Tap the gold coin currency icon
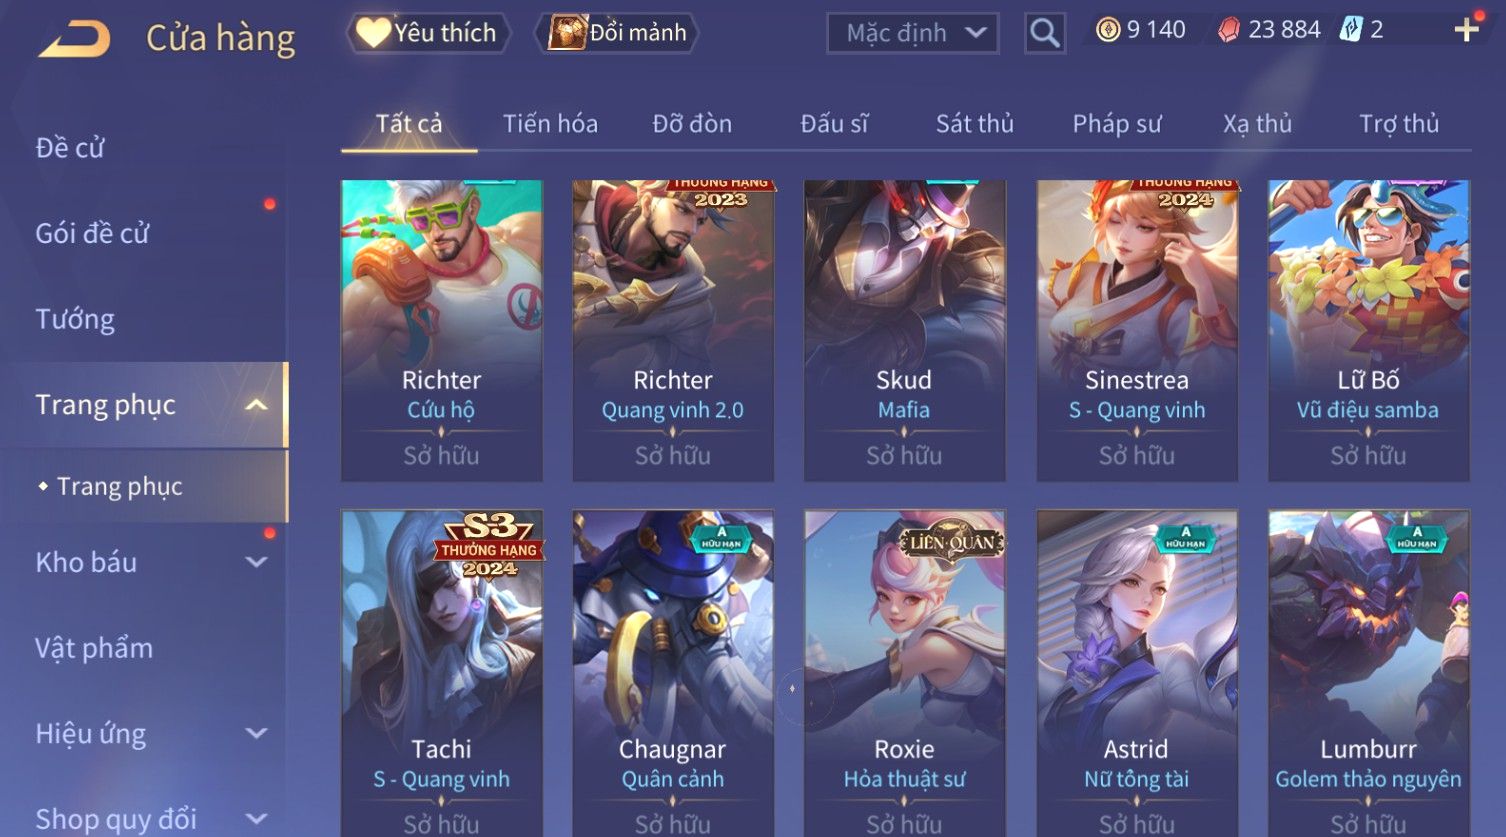This screenshot has width=1506, height=837. point(1107,30)
